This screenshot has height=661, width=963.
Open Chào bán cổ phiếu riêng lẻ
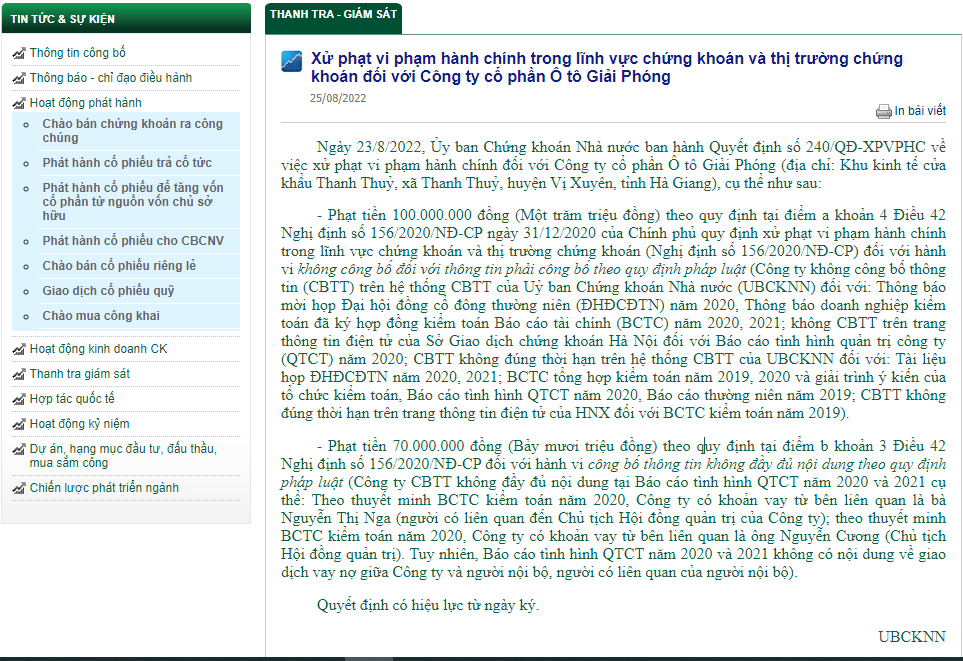click(x=119, y=266)
